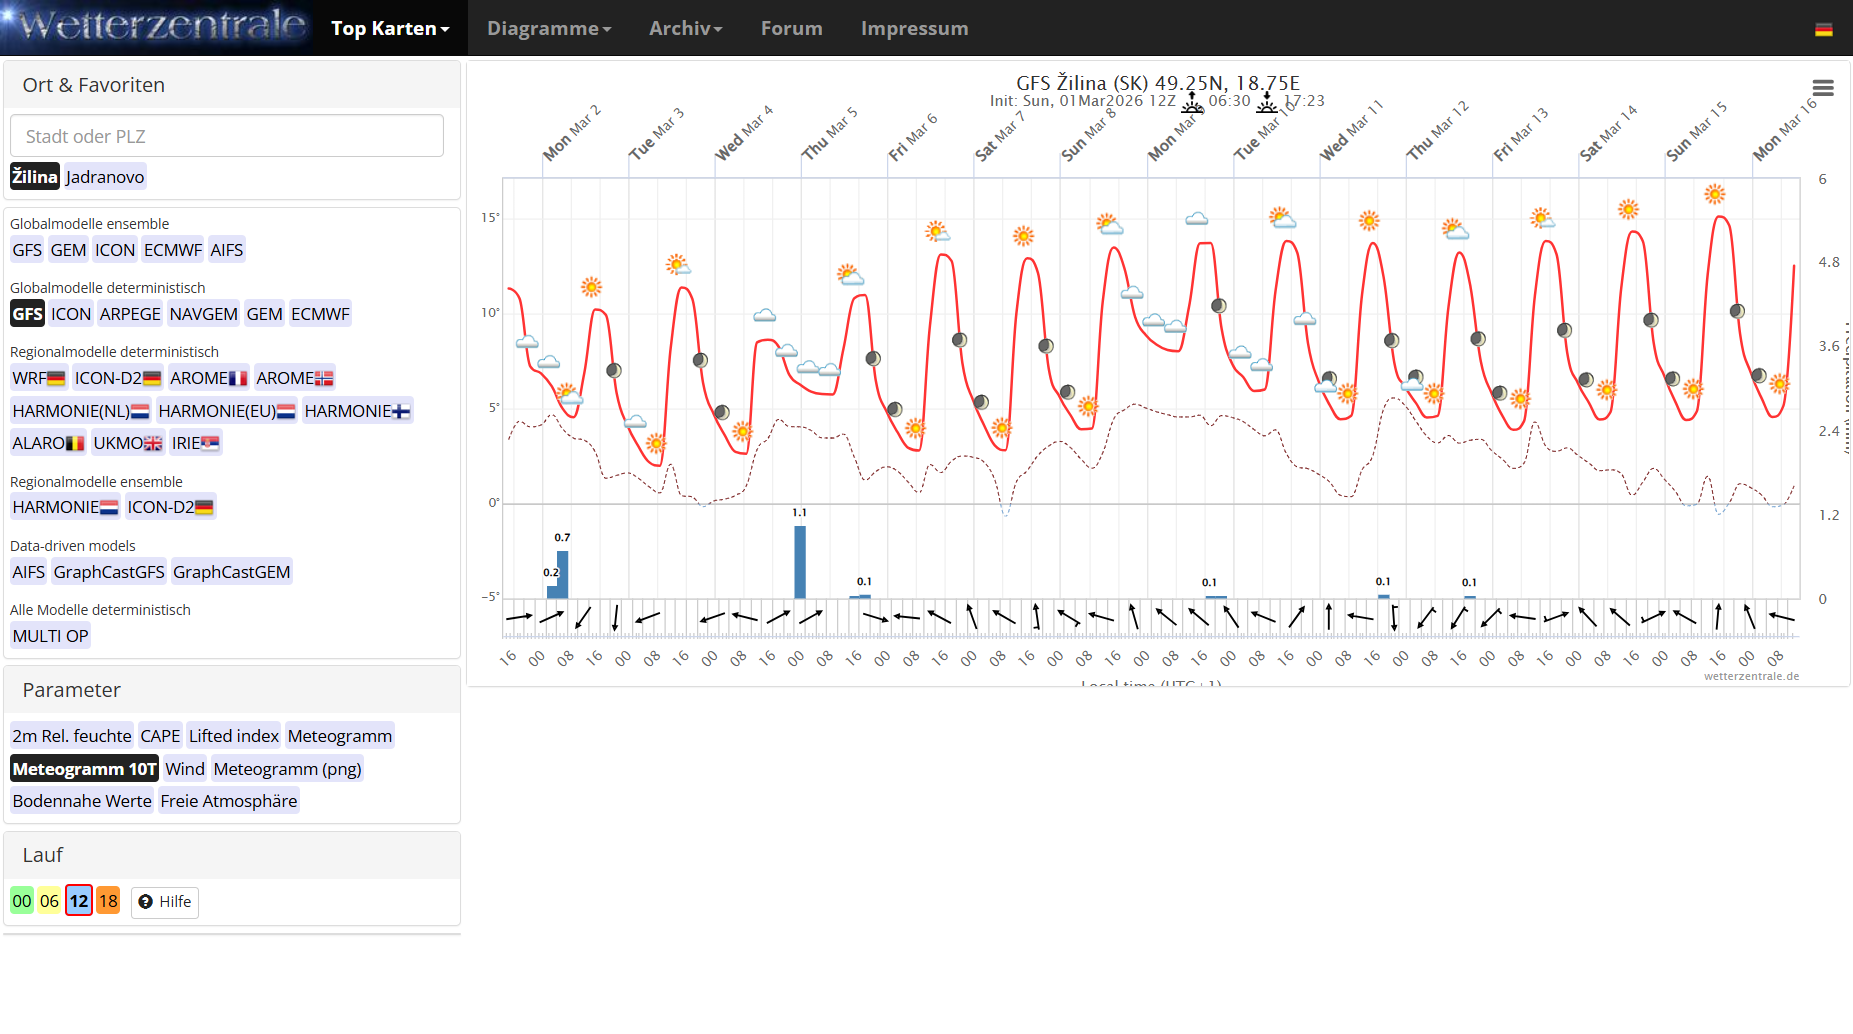The height and width of the screenshot is (1034, 1853).
Task: Select ALARO model with Belgian flag
Action: click(48, 443)
